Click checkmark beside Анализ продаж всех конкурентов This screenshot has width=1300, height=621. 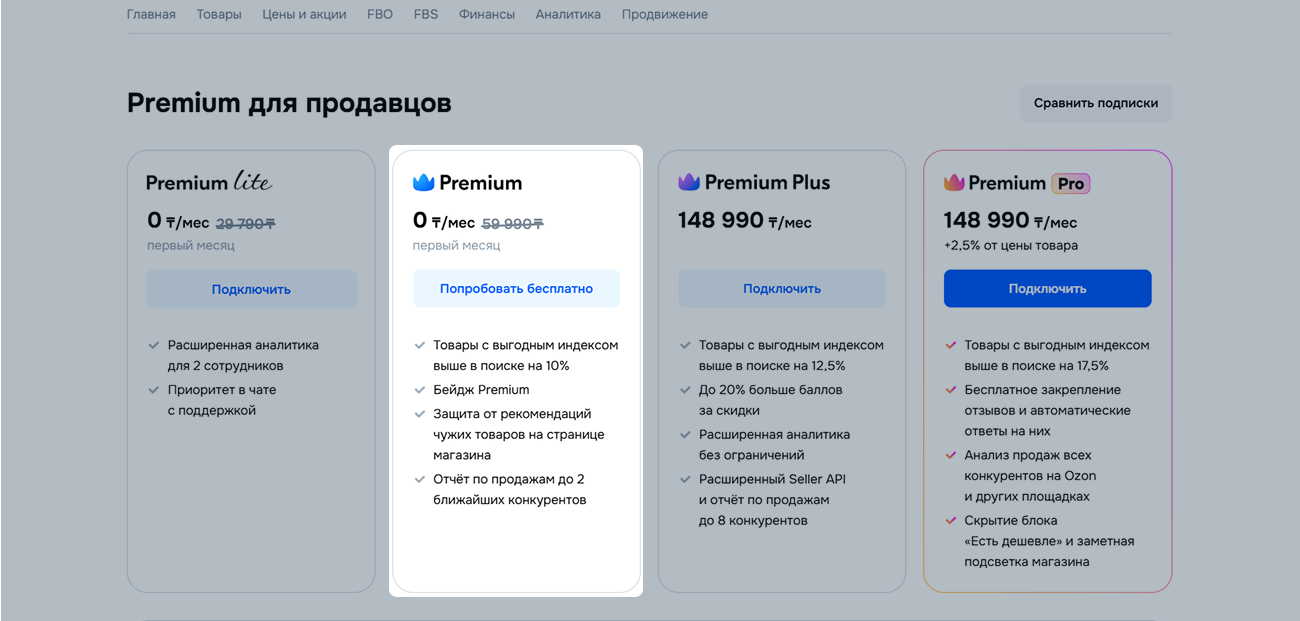tap(951, 455)
